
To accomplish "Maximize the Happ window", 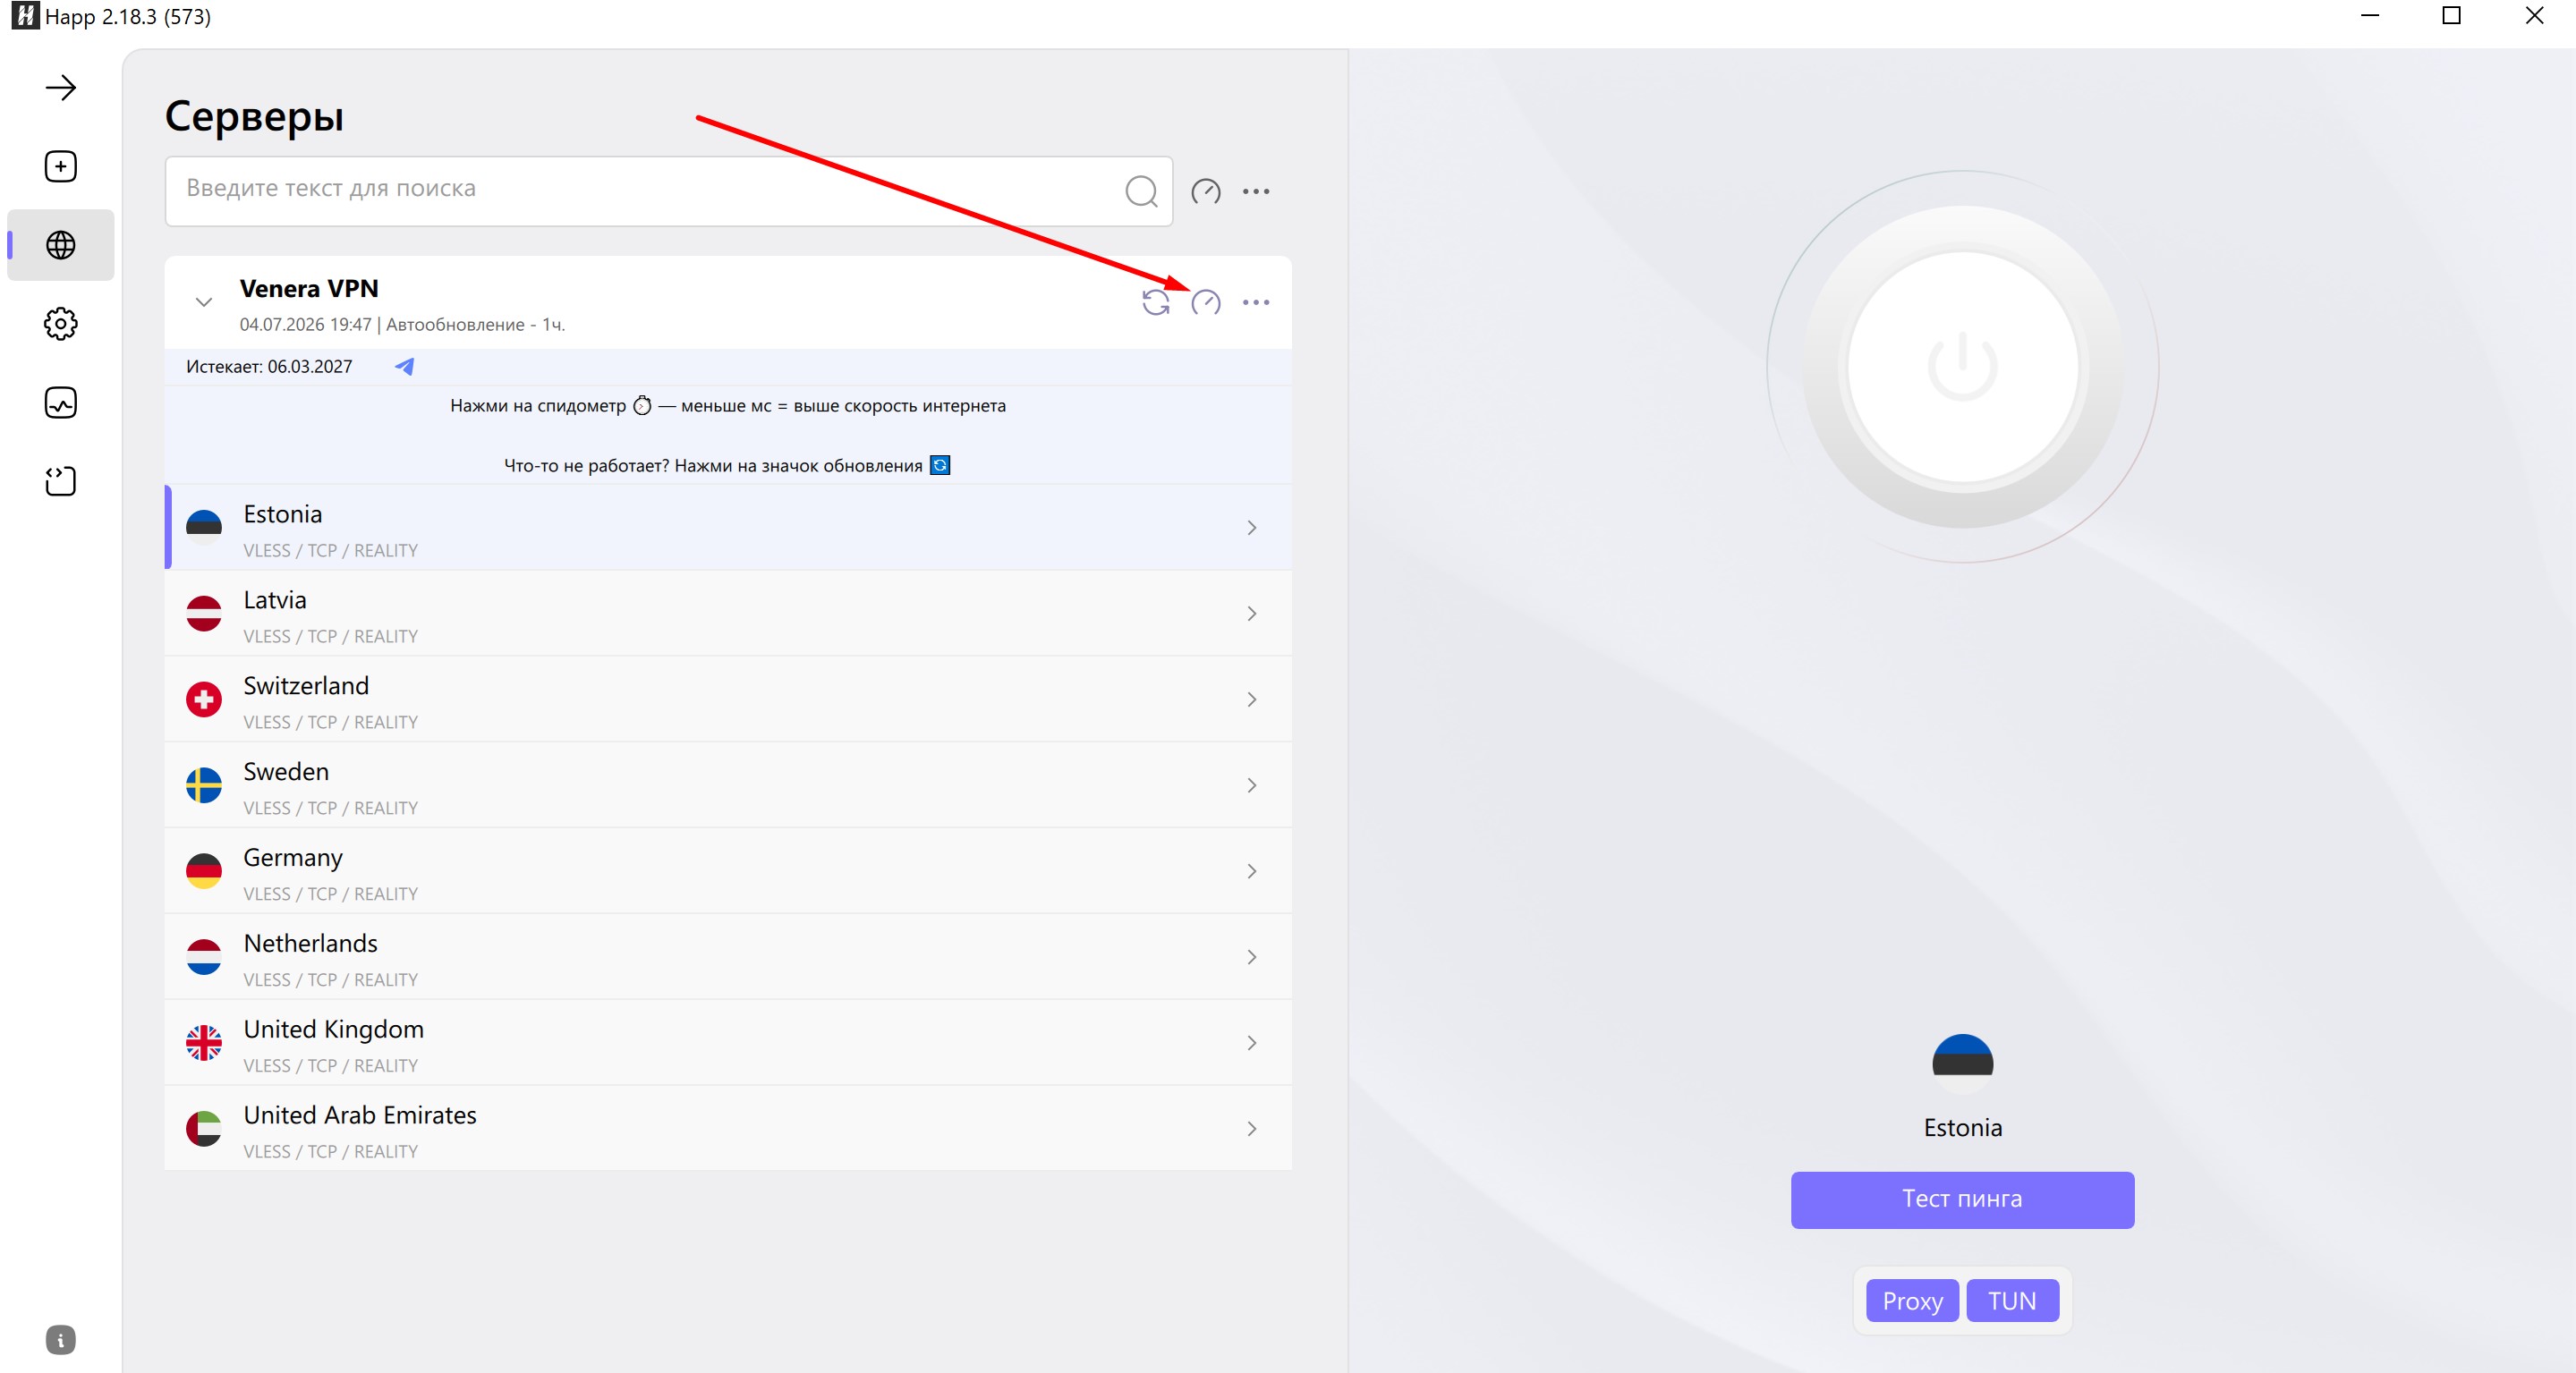I will 2451,16.
